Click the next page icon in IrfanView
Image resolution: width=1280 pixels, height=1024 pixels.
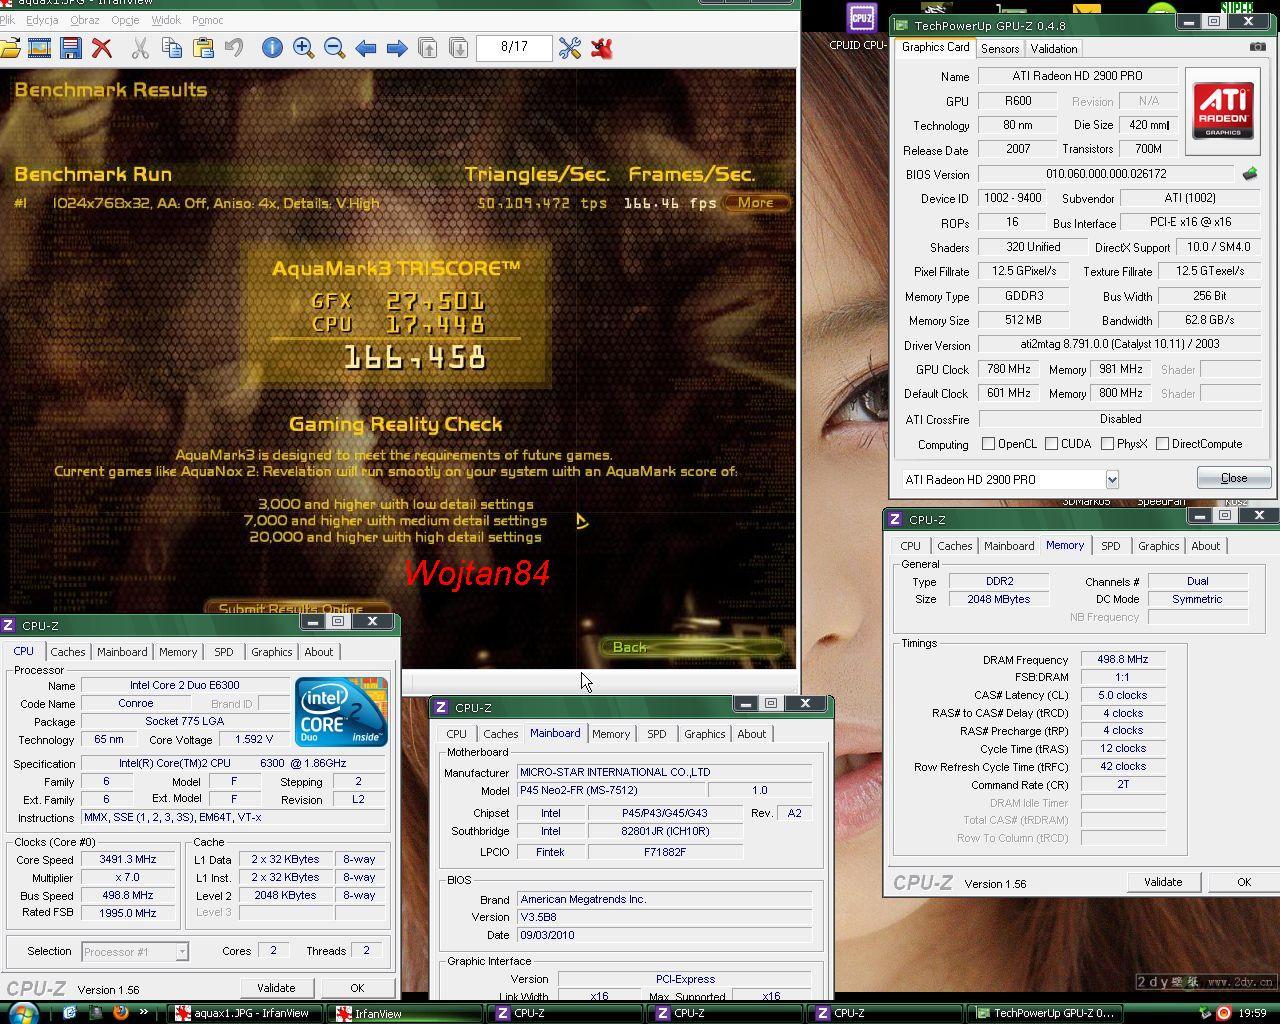458,47
